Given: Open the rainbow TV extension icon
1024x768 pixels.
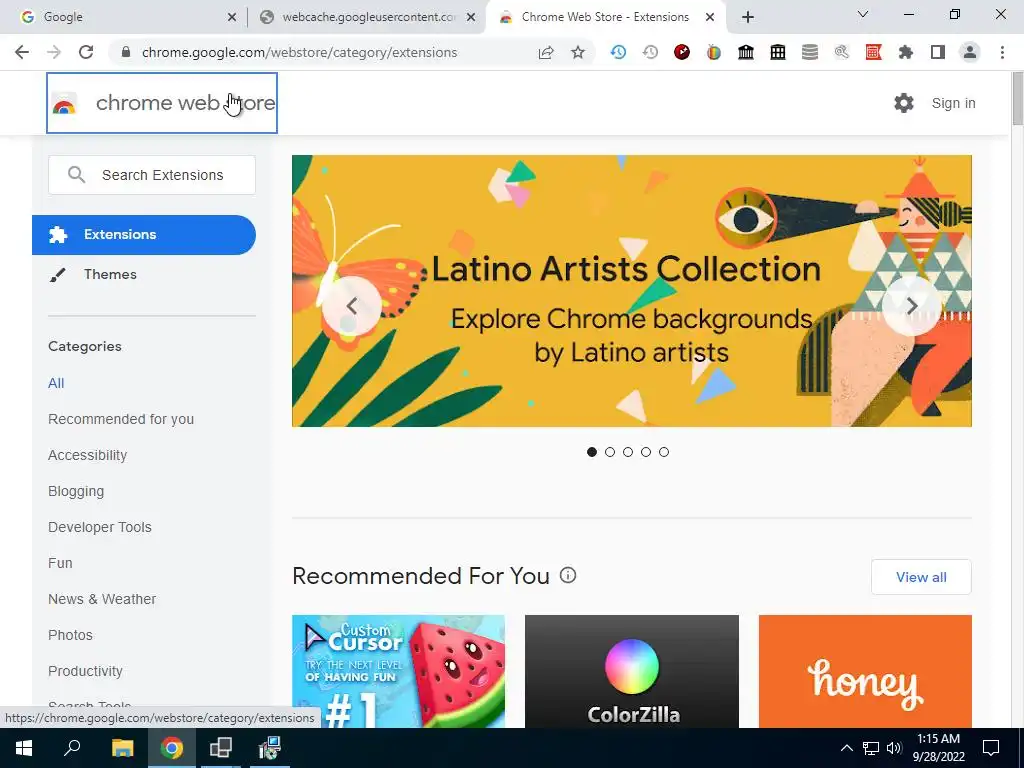Looking at the screenshot, I should pos(714,52).
